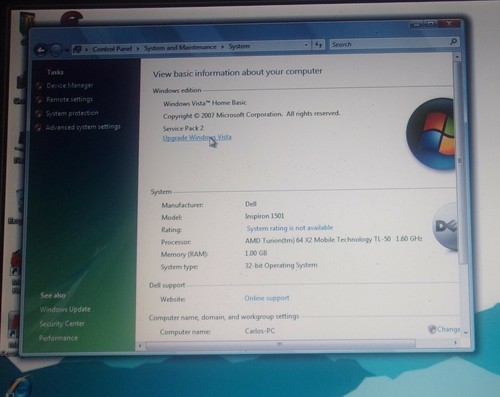Open Device Manager from Tasks

pos(70,86)
